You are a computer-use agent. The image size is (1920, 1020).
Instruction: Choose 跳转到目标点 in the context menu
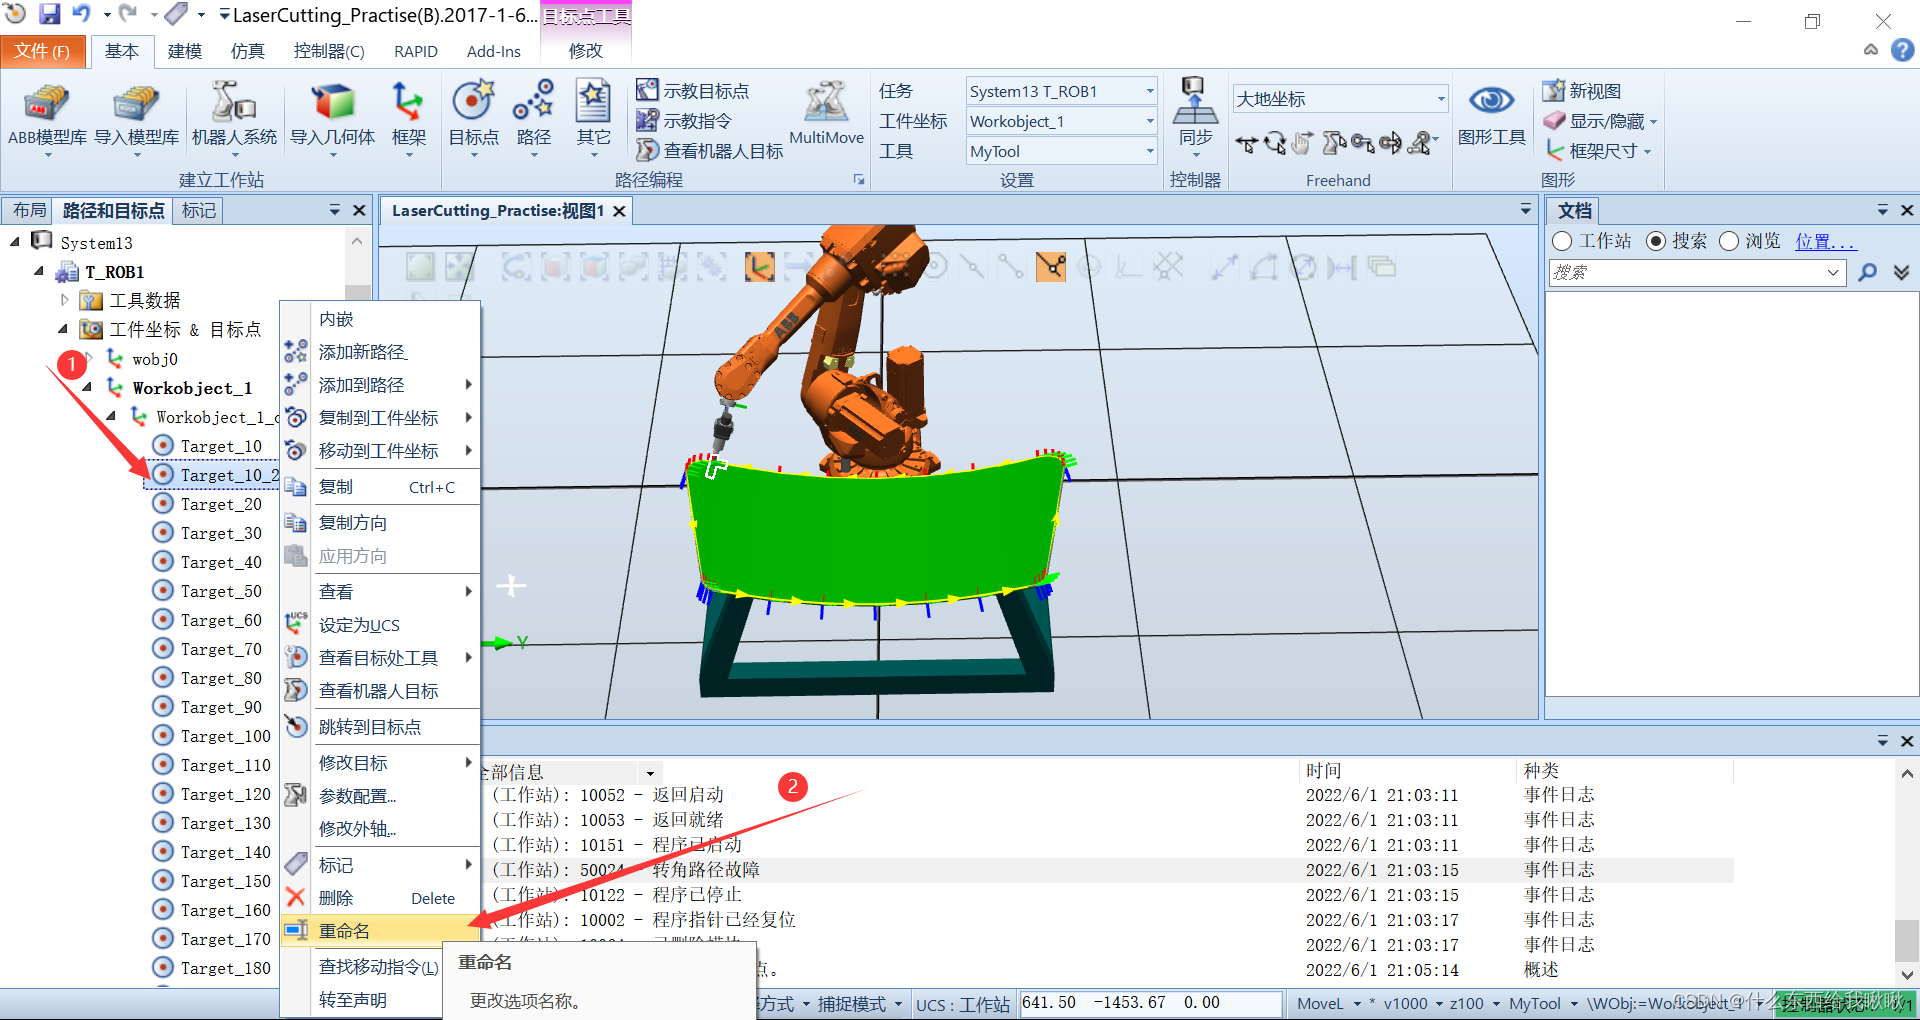[x=381, y=727]
